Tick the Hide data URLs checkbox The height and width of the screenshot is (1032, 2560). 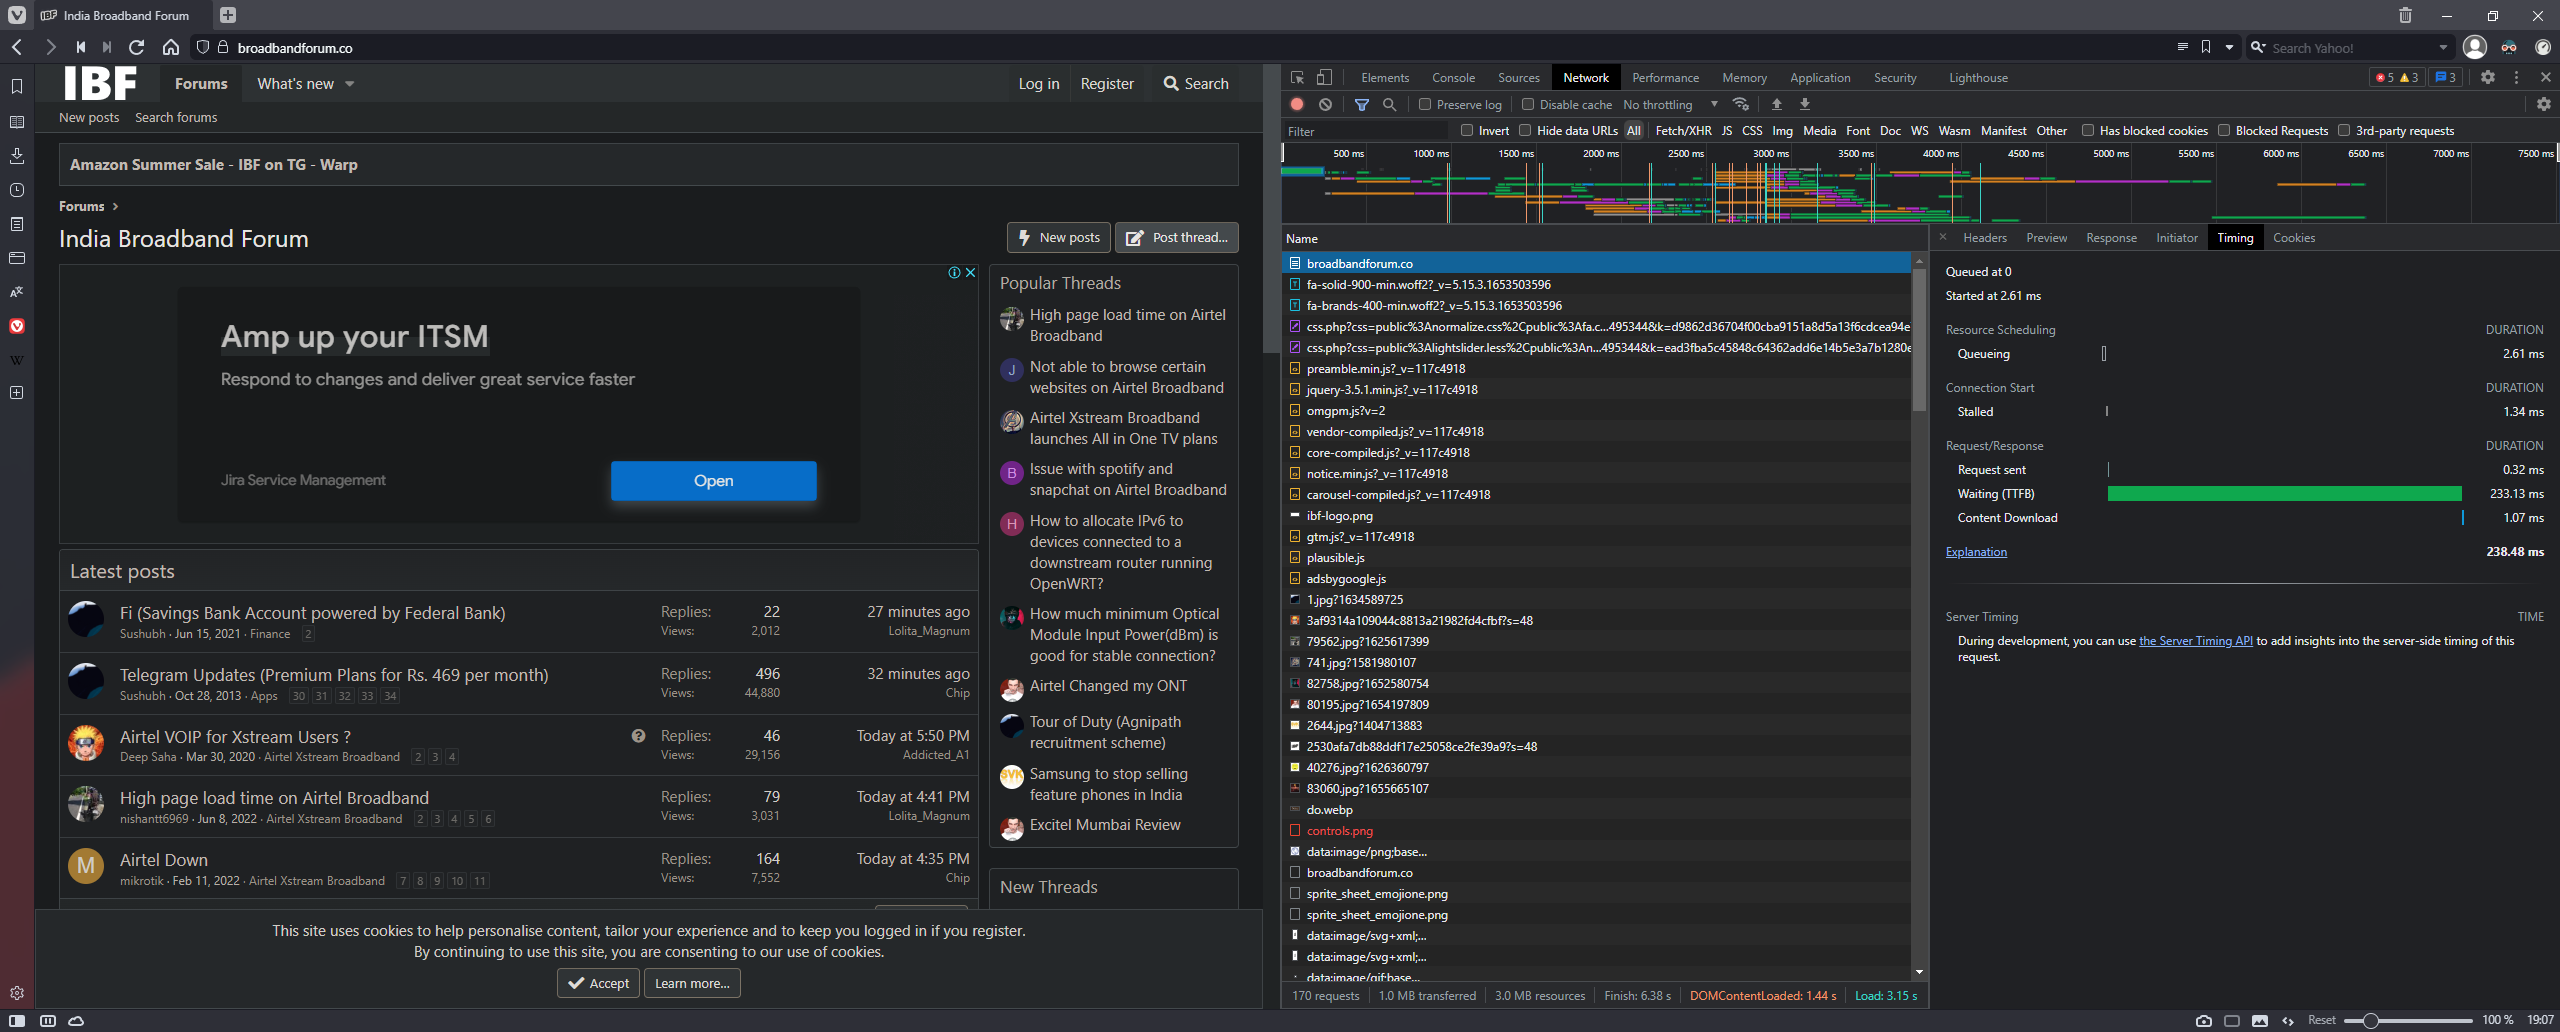click(x=1525, y=130)
